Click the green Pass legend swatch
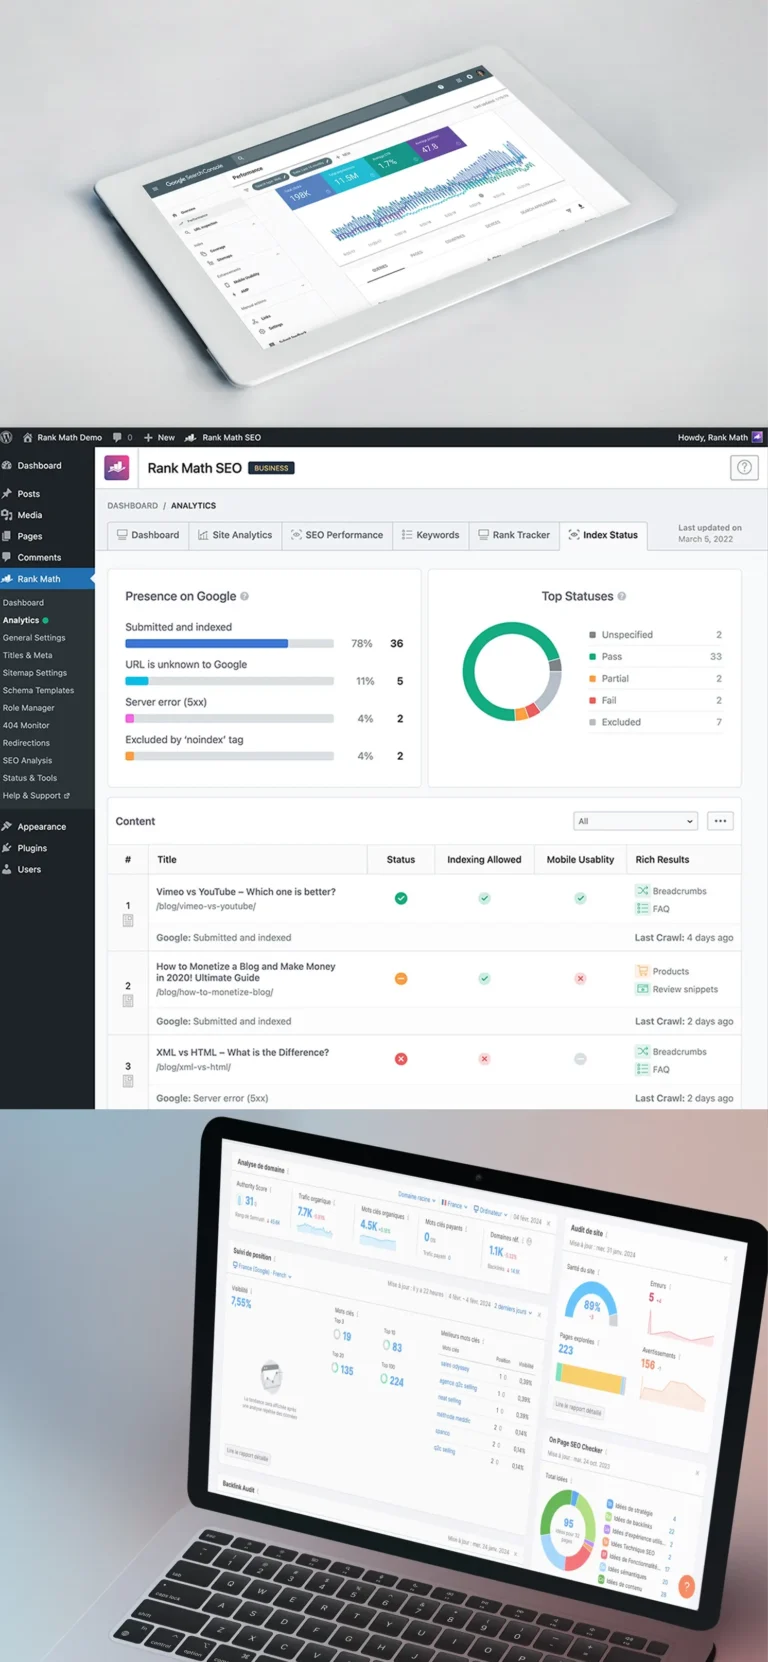 pyautogui.click(x=593, y=657)
